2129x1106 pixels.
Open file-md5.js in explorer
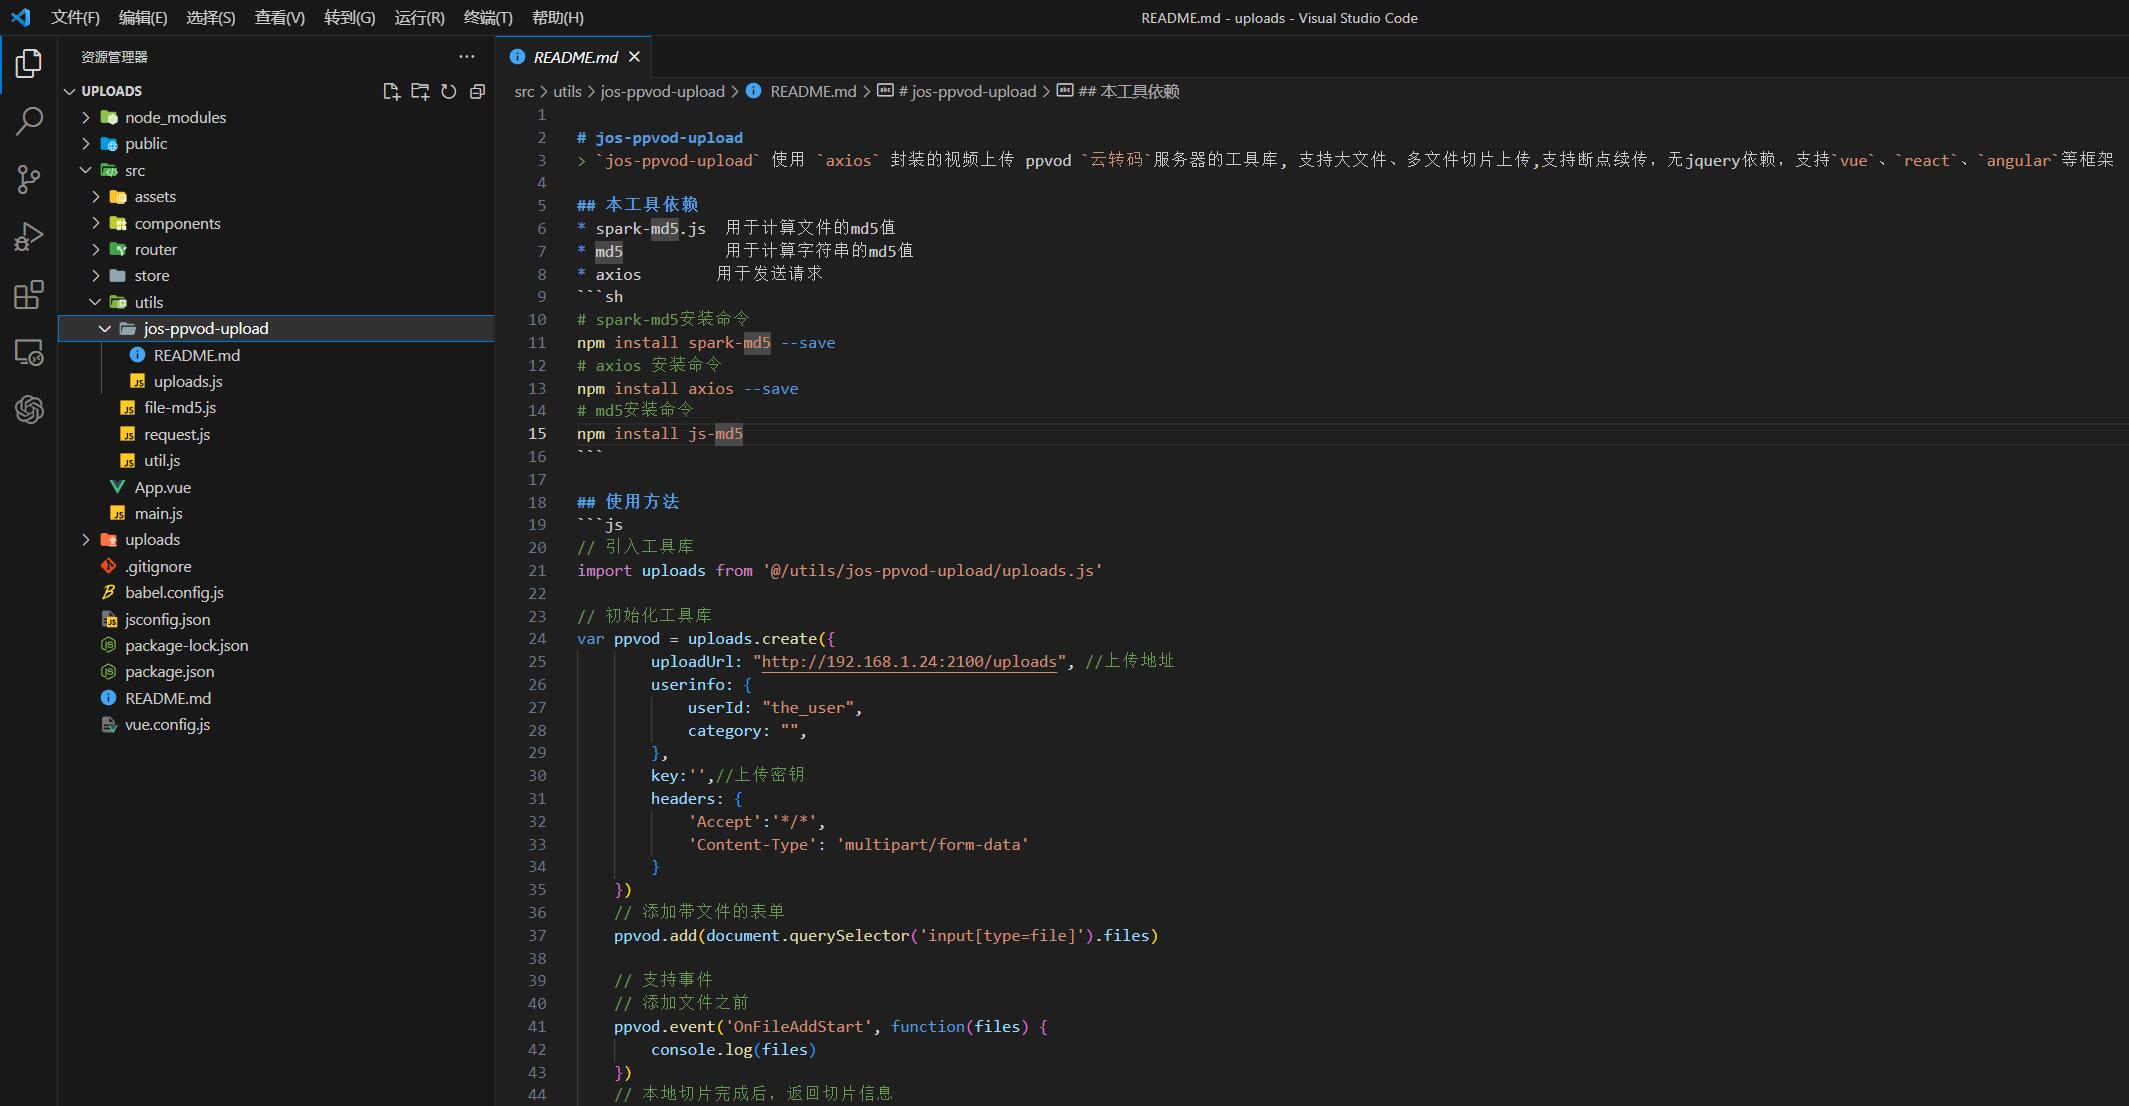click(x=180, y=407)
